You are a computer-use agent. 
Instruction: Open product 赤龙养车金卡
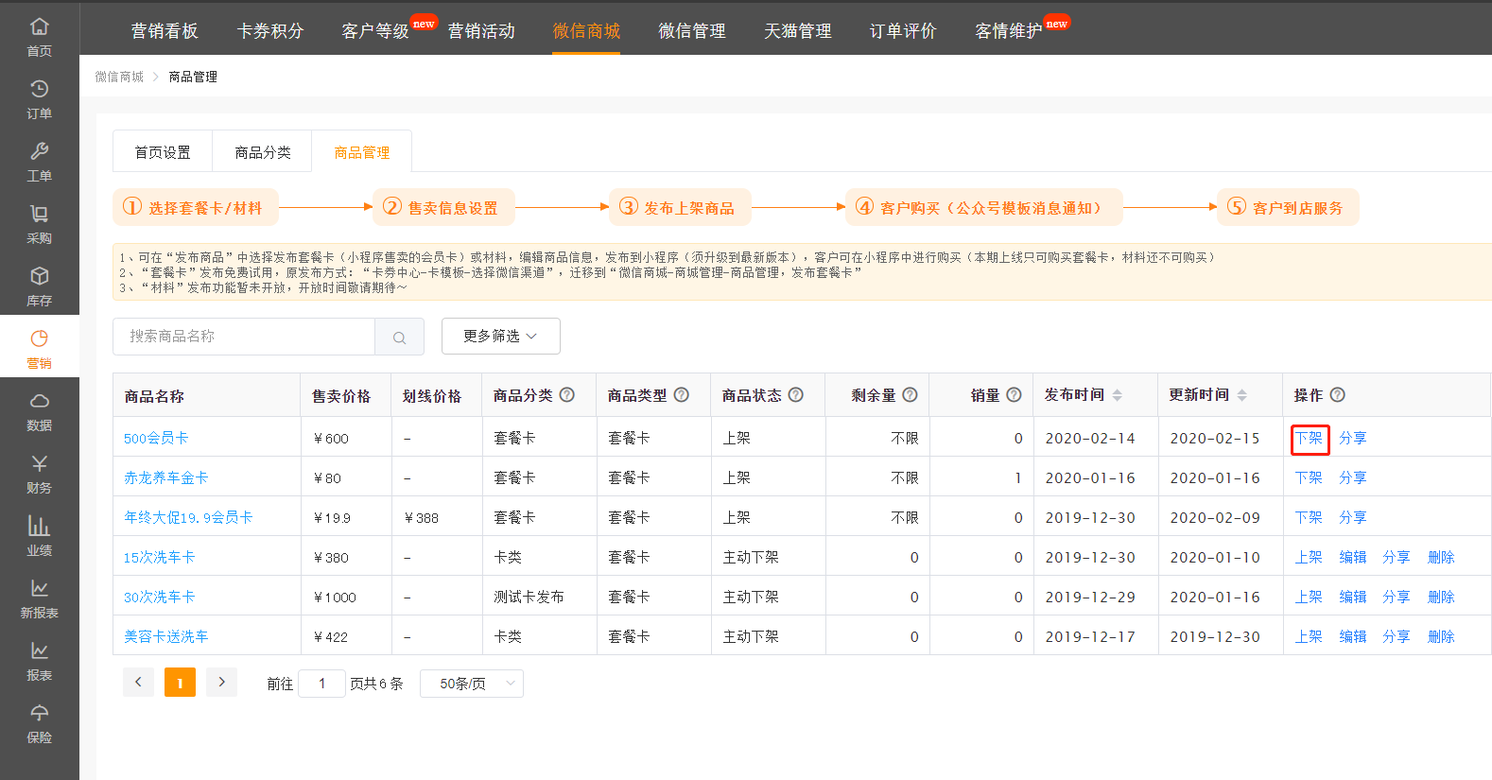point(166,478)
